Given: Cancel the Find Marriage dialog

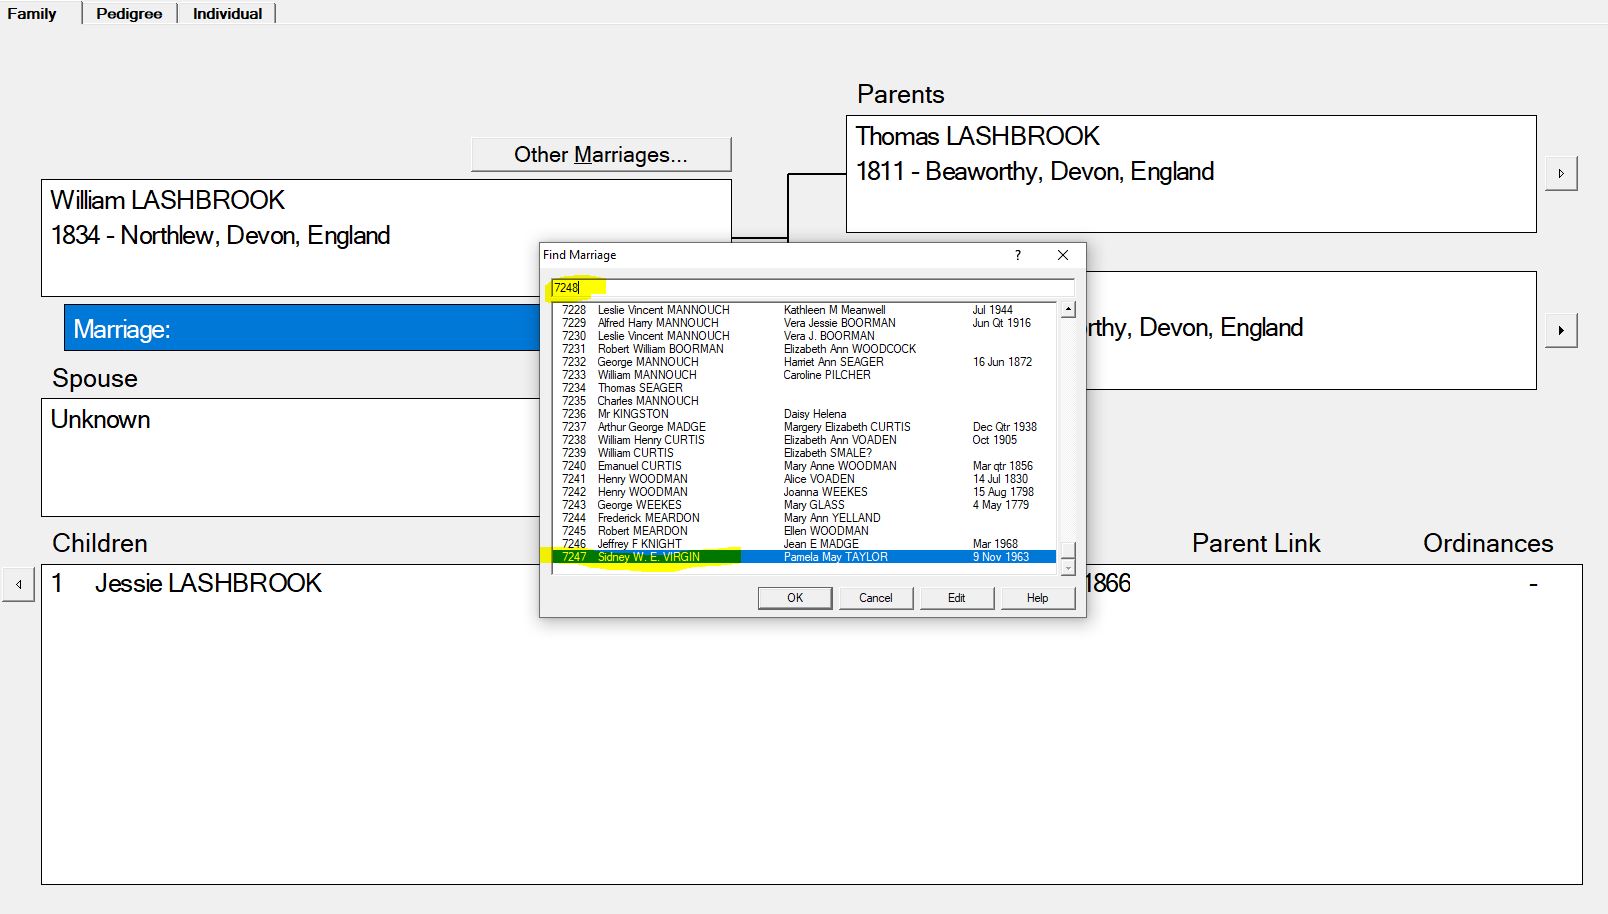Looking at the screenshot, I should 876,598.
